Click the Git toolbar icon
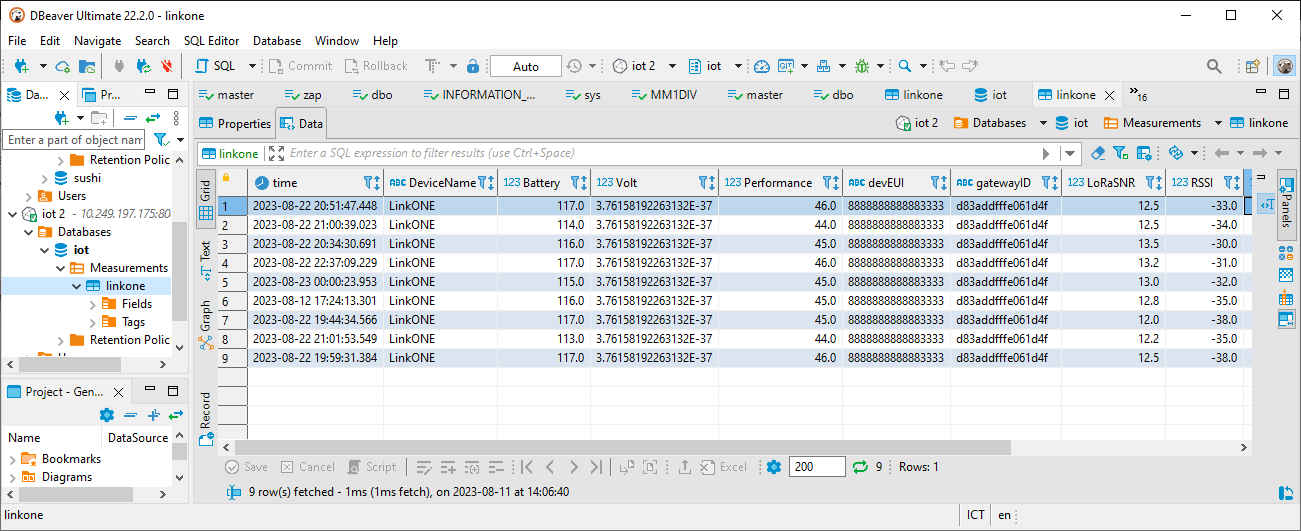 [x=786, y=66]
